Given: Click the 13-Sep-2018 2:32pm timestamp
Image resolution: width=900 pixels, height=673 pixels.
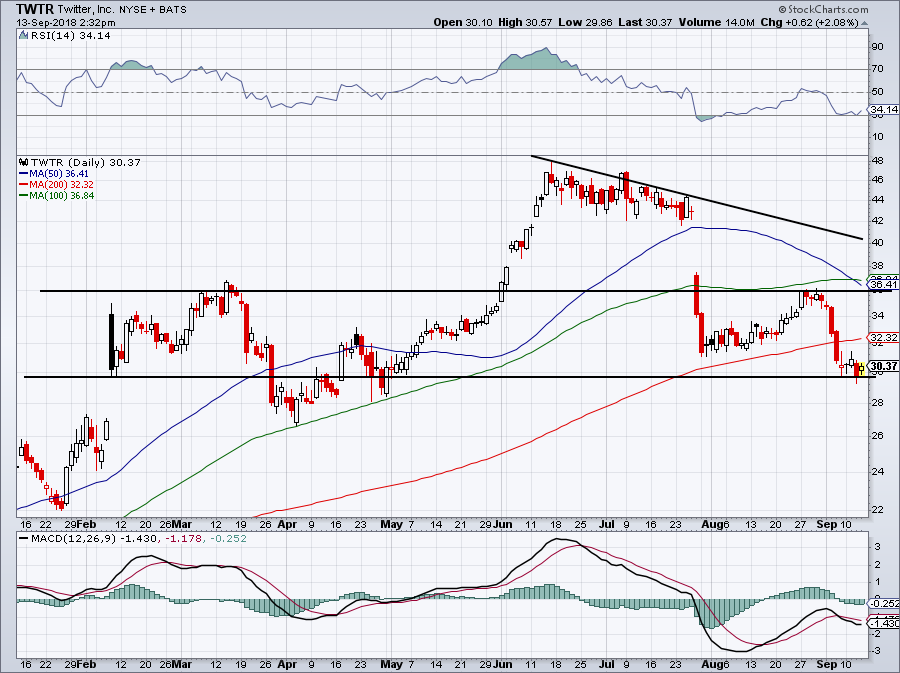Looking at the screenshot, I should [x=66, y=23].
